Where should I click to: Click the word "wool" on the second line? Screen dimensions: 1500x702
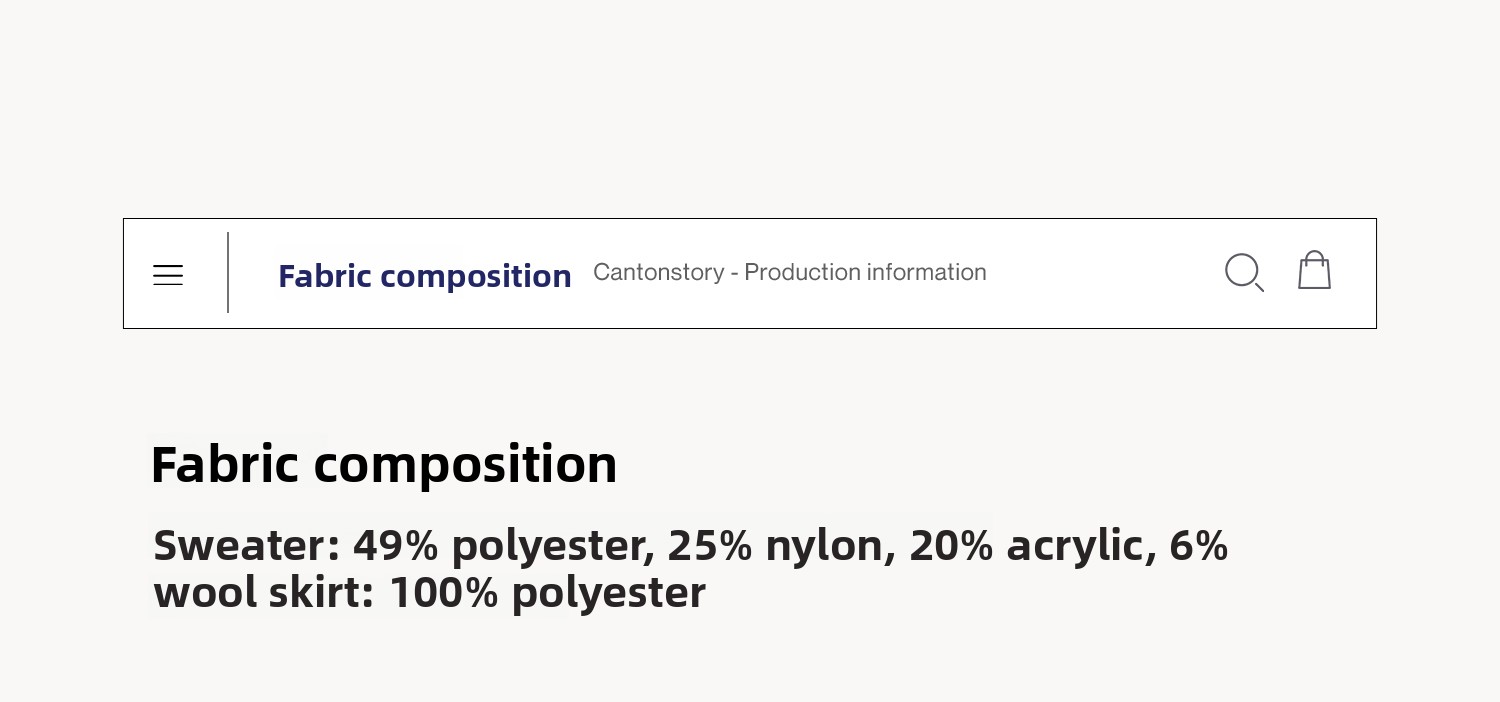(x=206, y=592)
